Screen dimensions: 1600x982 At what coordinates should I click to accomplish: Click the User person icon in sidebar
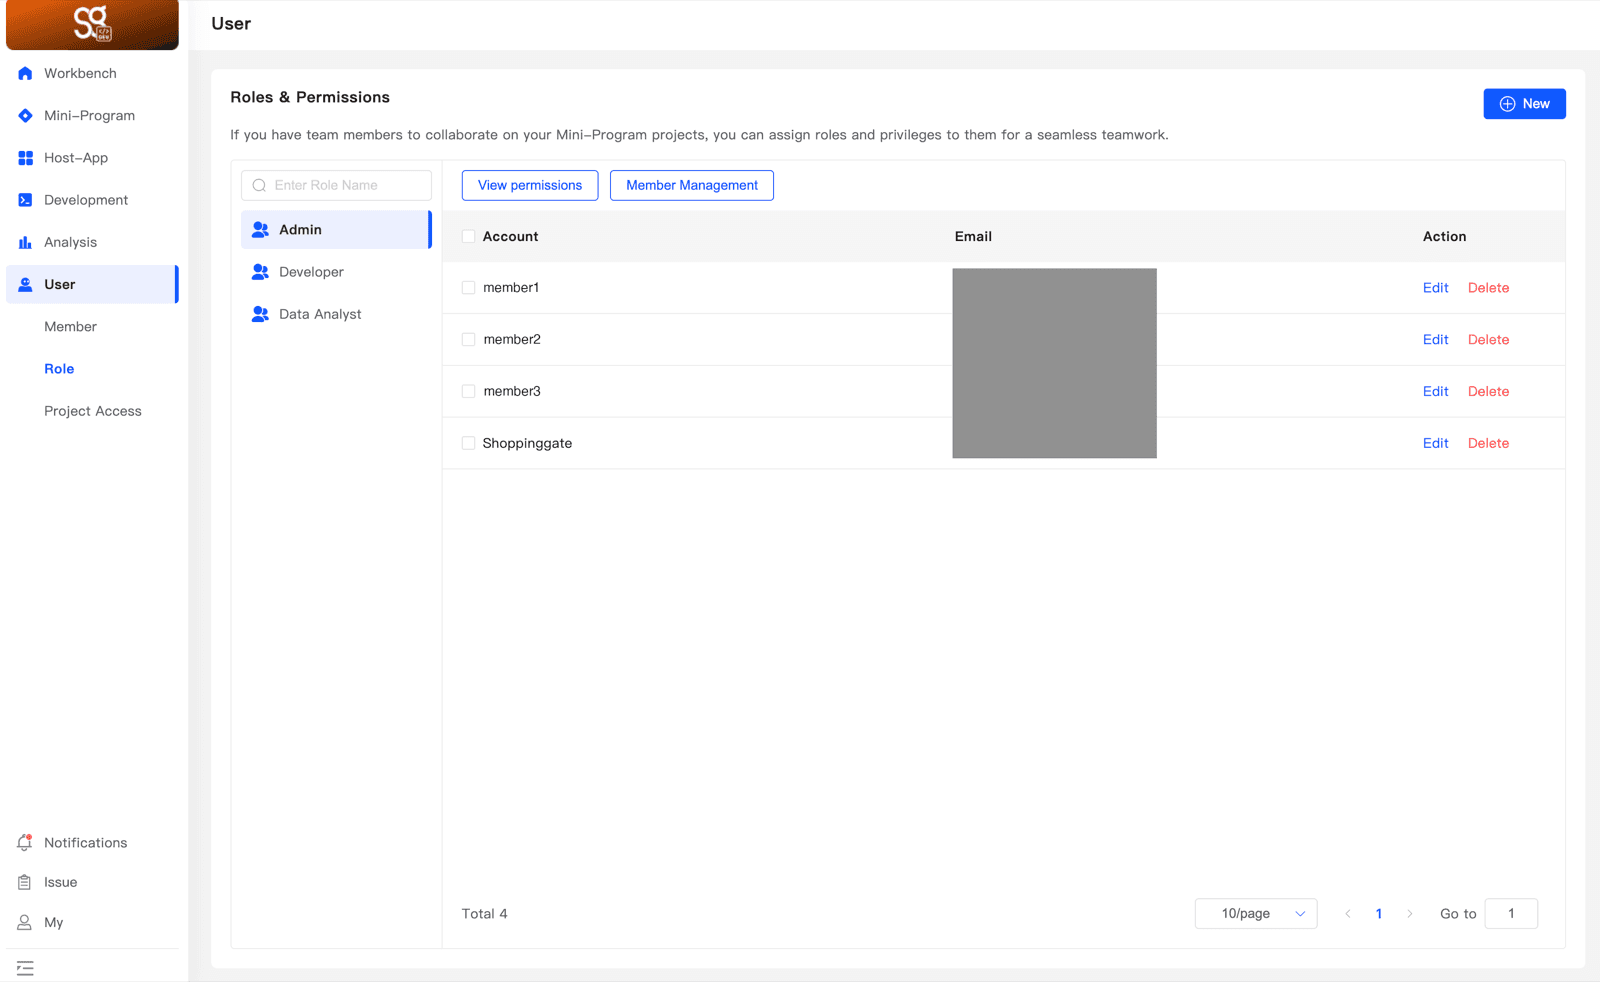click(25, 284)
